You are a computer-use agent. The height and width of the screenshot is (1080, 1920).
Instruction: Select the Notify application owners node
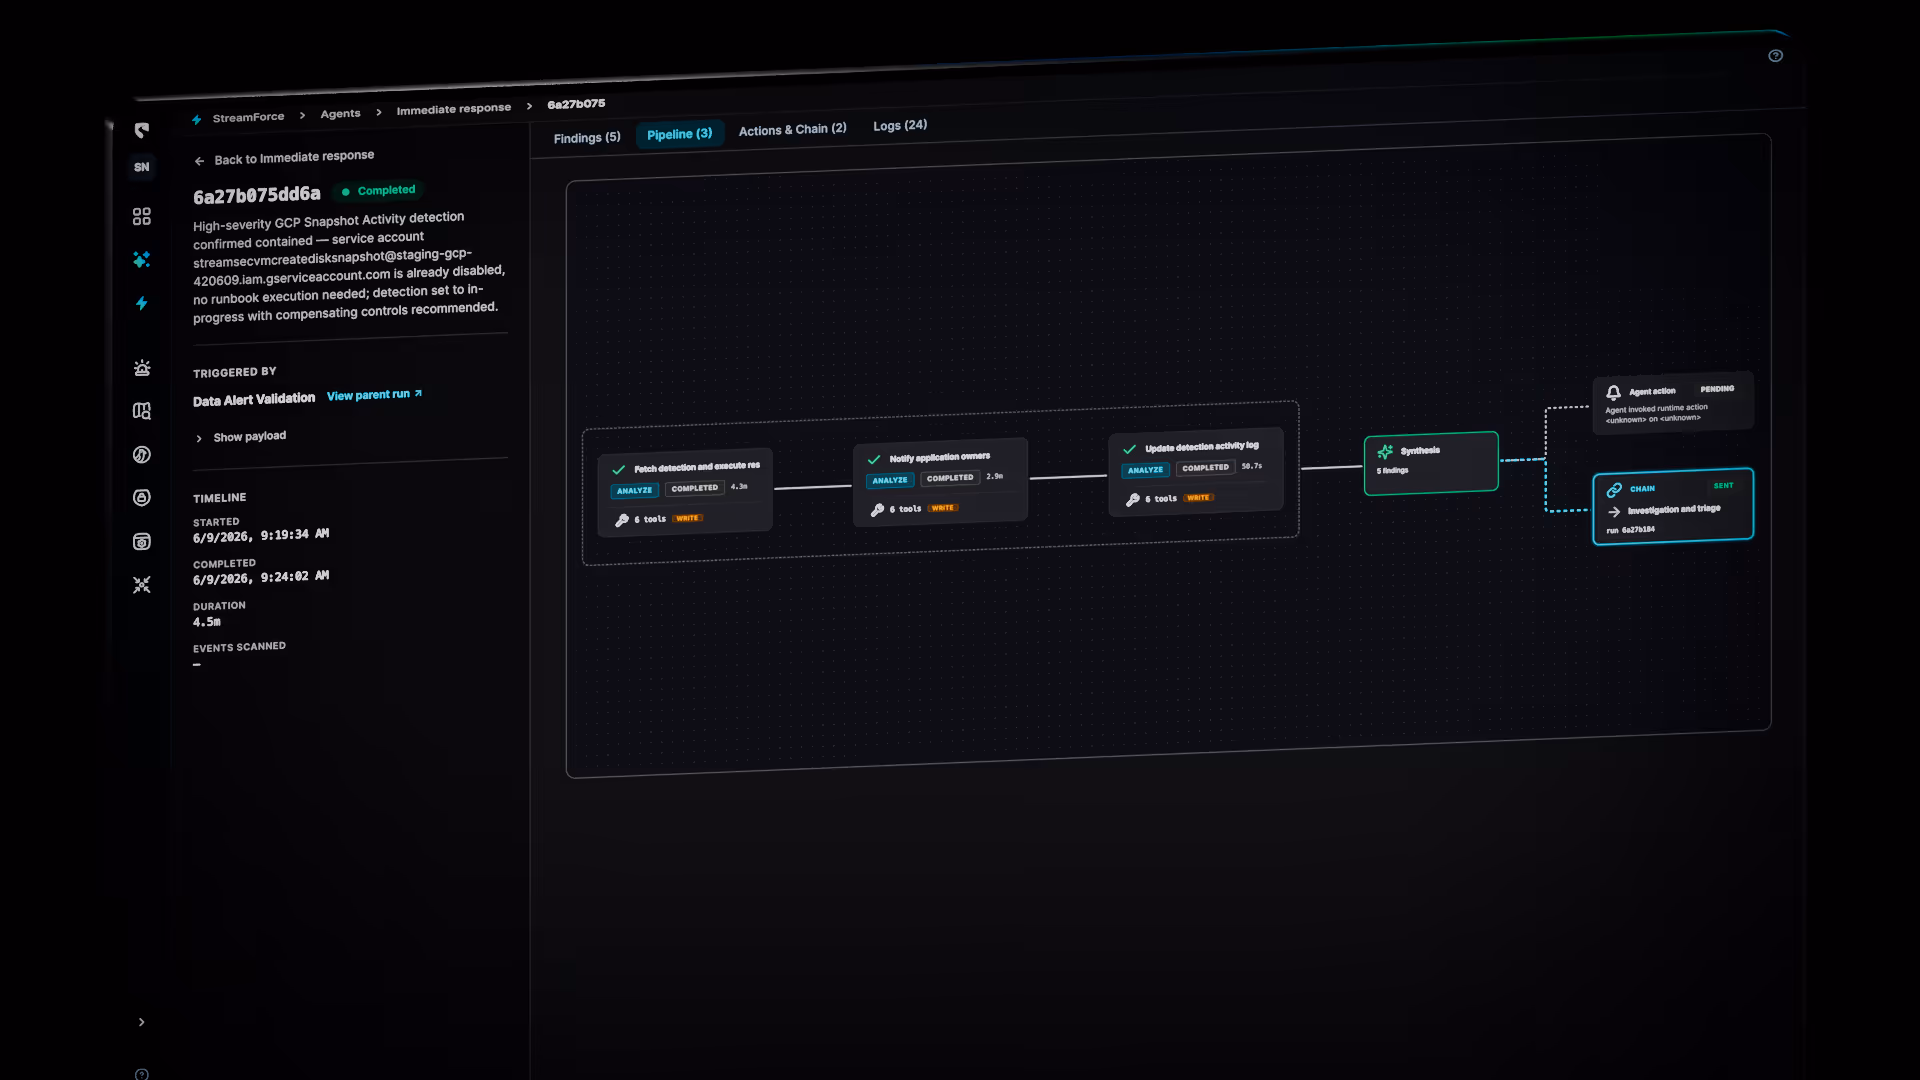pyautogui.click(x=940, y=482)
